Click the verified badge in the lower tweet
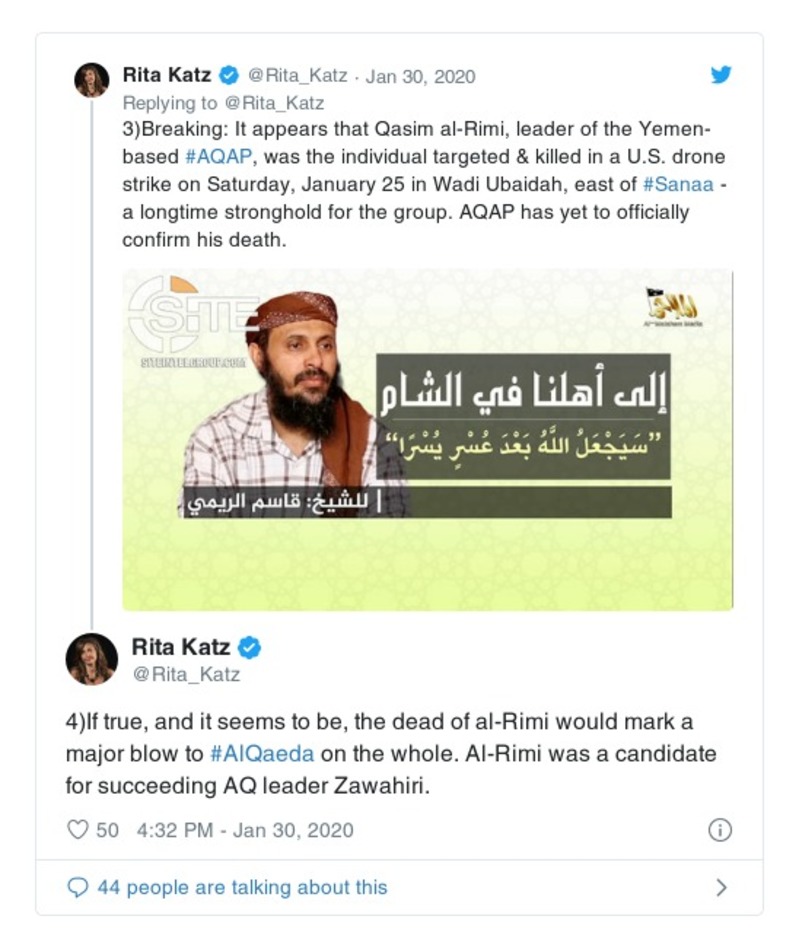Screen dimensions: 799x951 pos(250,648)
